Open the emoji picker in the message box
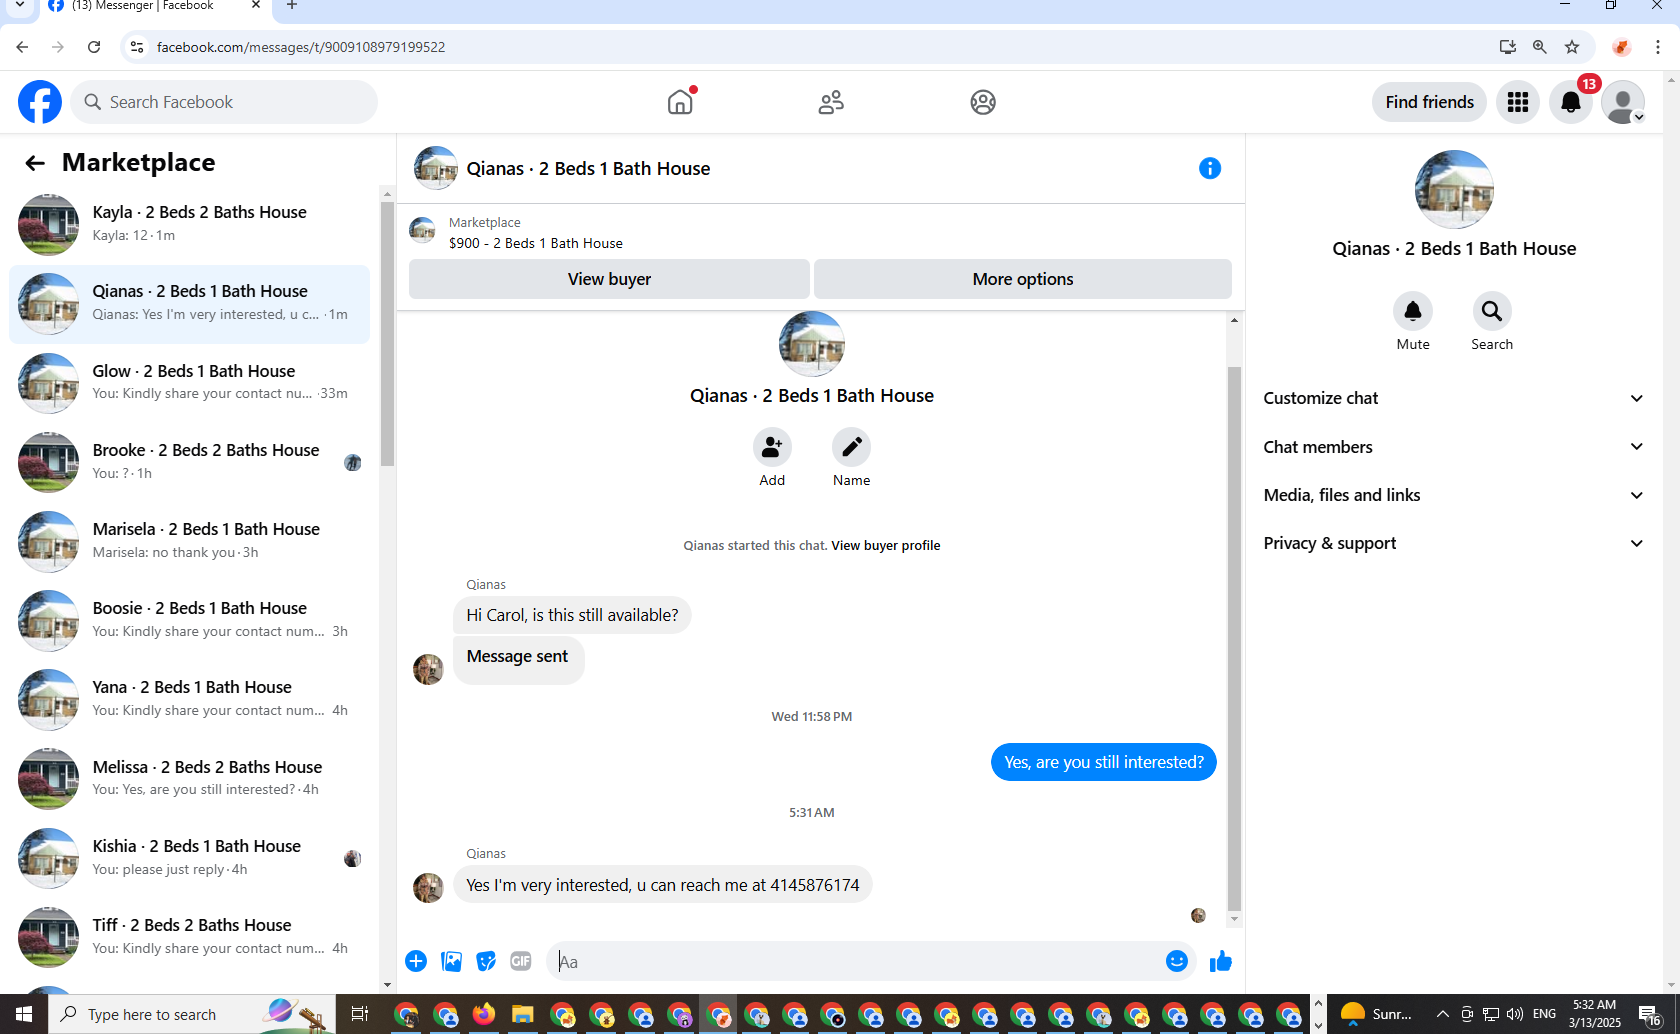 click(1177, 961)
